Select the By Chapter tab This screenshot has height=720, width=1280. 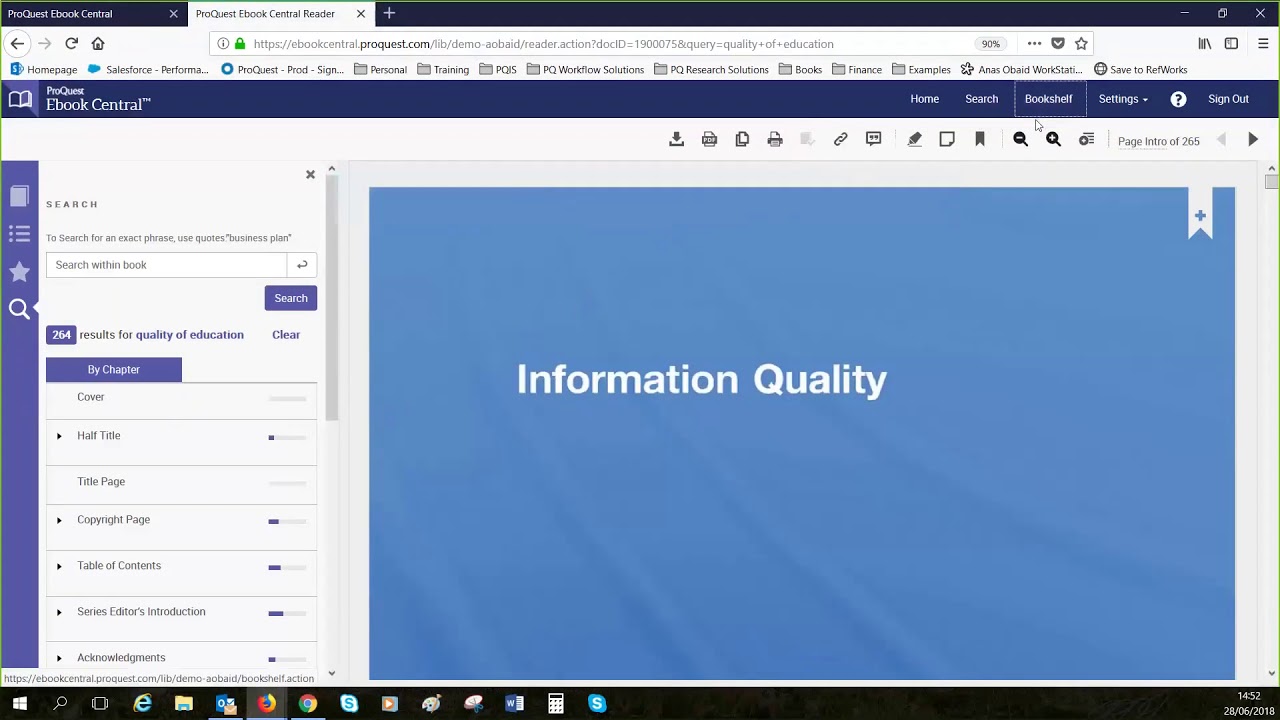114,370
